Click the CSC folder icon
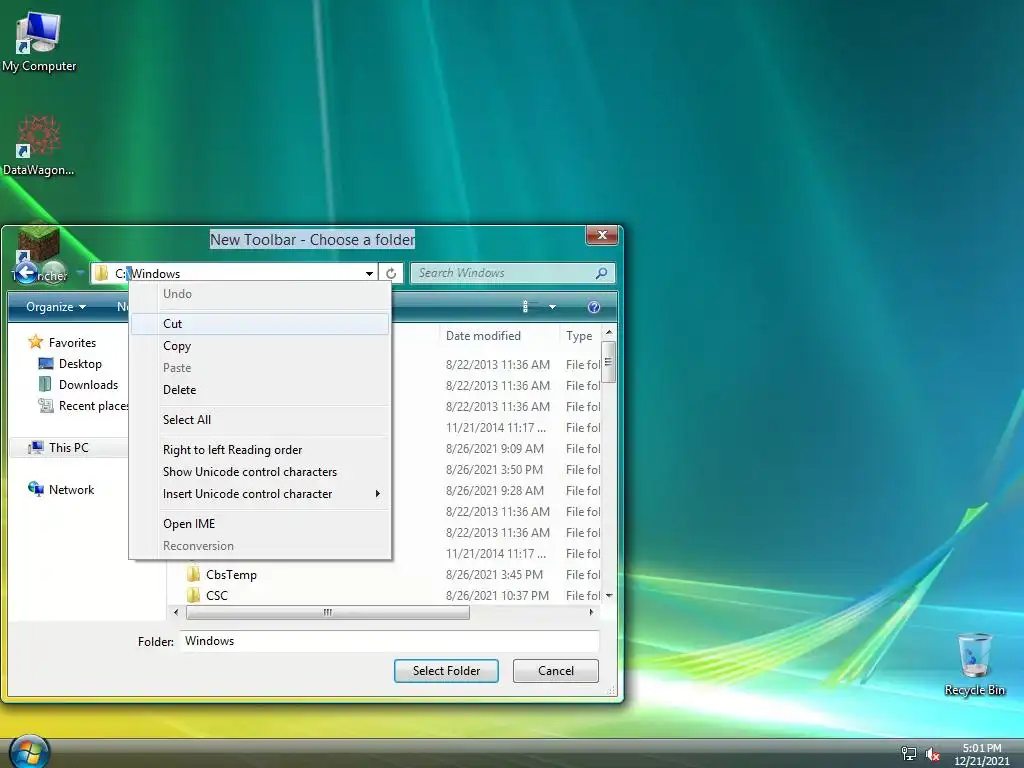This screenshot has width=1024, height=768. tap(193, 596)
